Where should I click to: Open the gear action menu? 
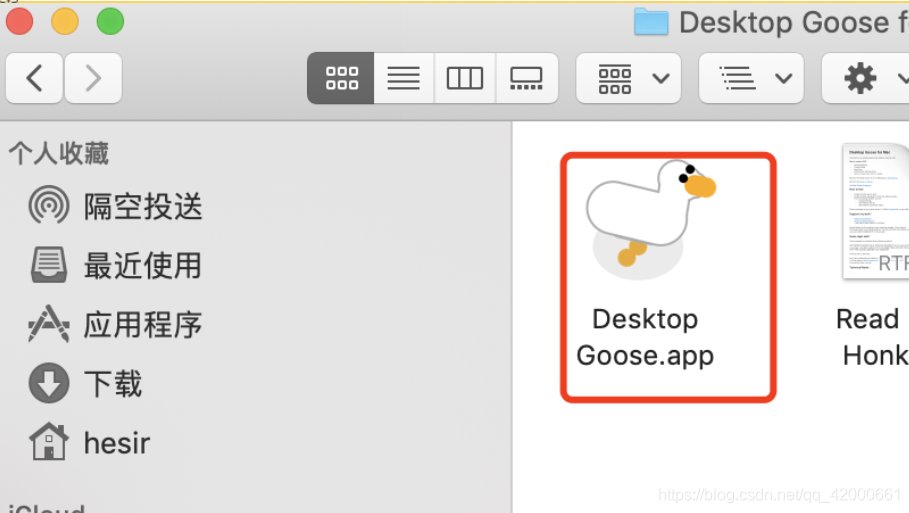click(866, 78)
